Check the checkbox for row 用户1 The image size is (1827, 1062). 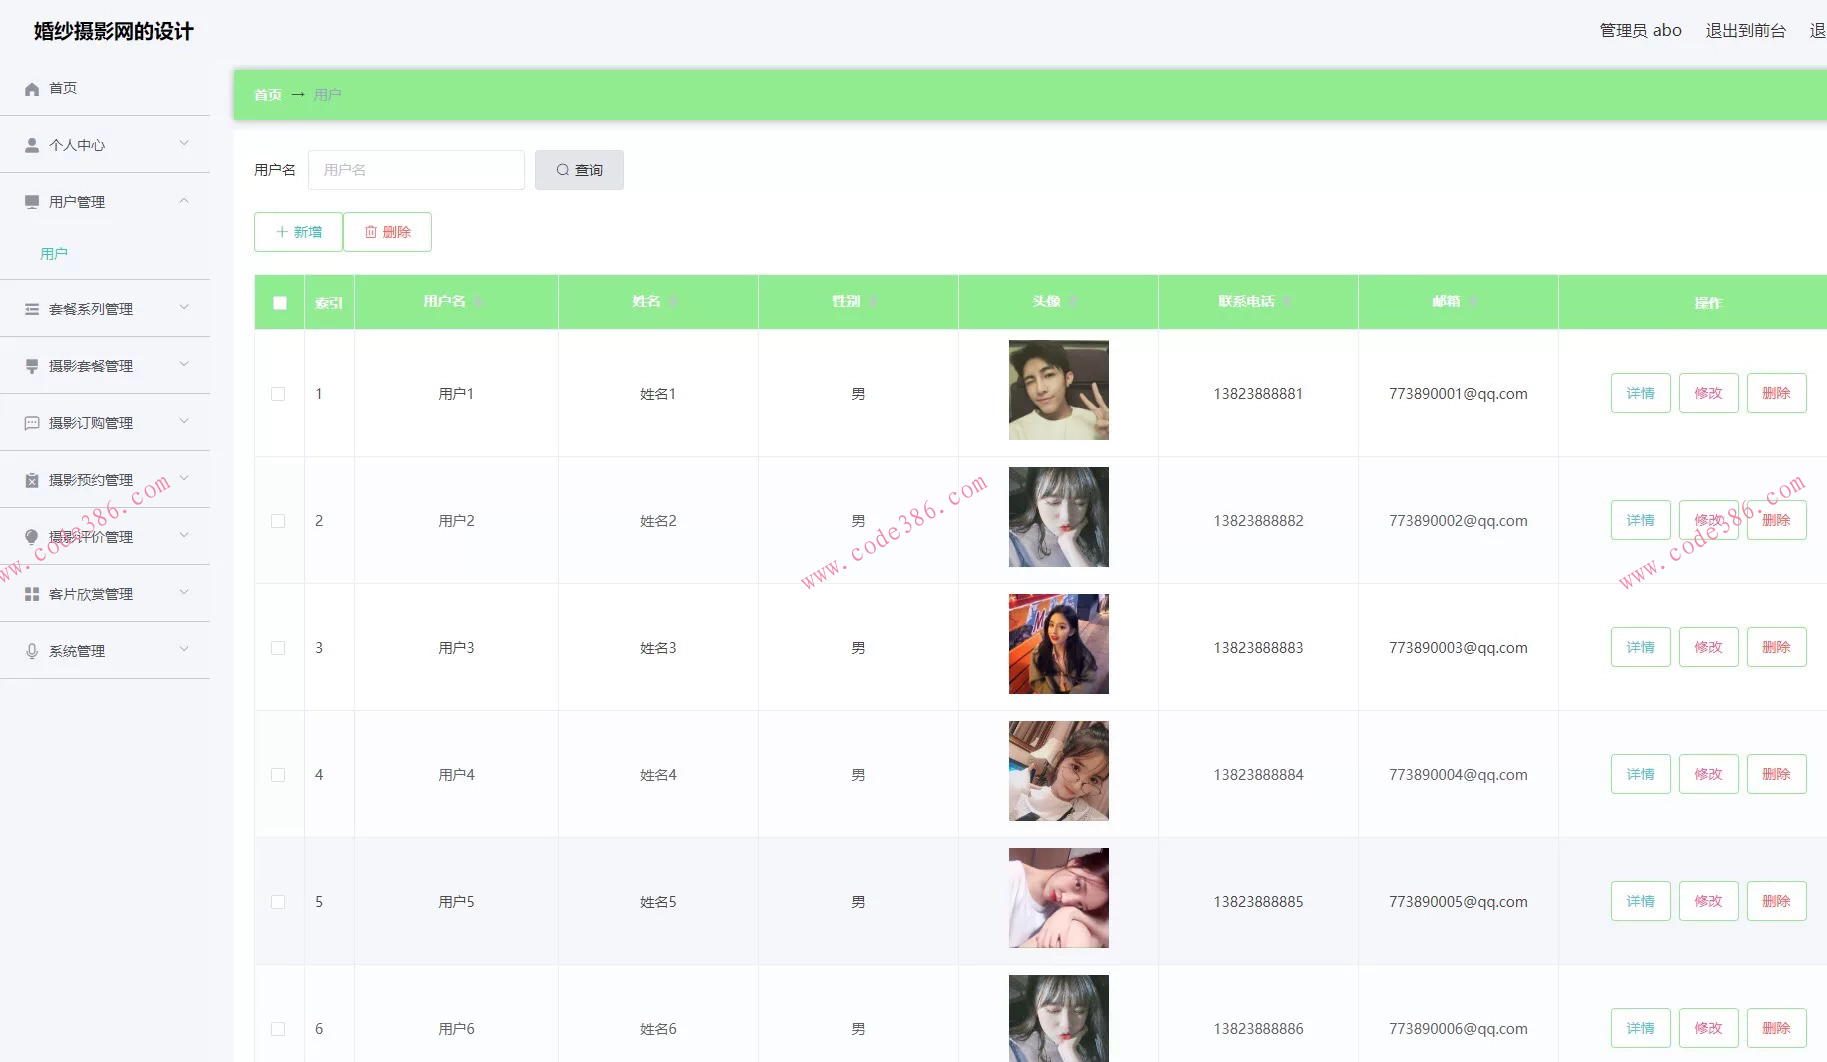(x=278, y=394)
